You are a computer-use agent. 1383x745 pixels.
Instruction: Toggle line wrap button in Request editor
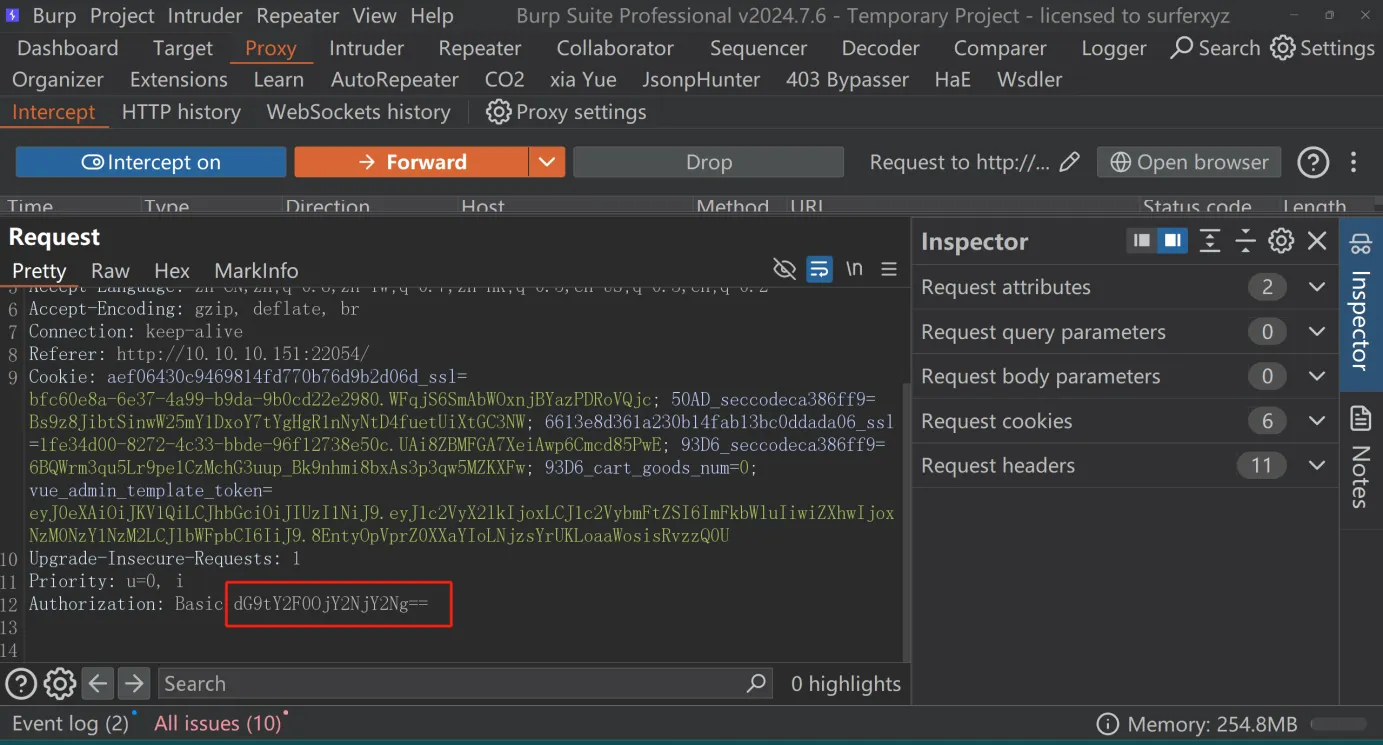[x=820, y=269]
